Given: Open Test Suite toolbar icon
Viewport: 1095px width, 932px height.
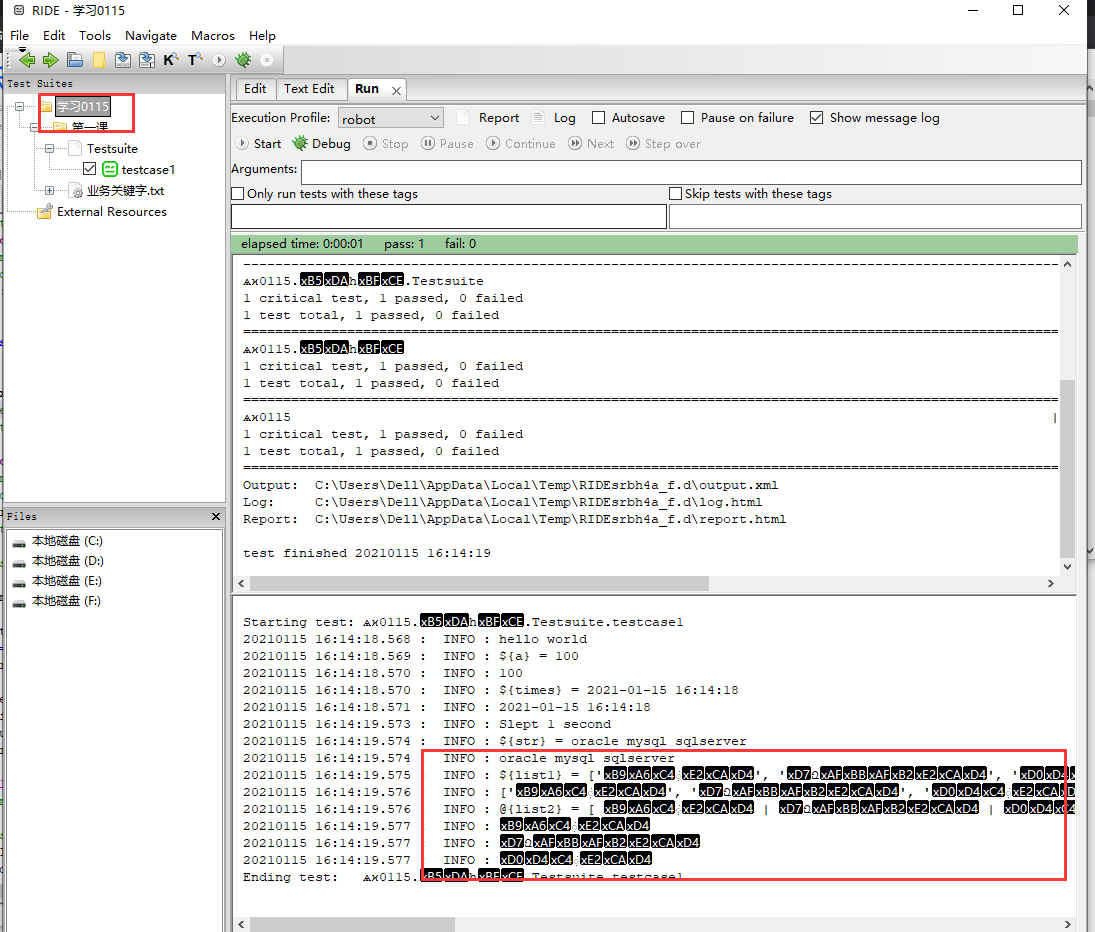Looking at the screenshot, I should coord(75,60).
